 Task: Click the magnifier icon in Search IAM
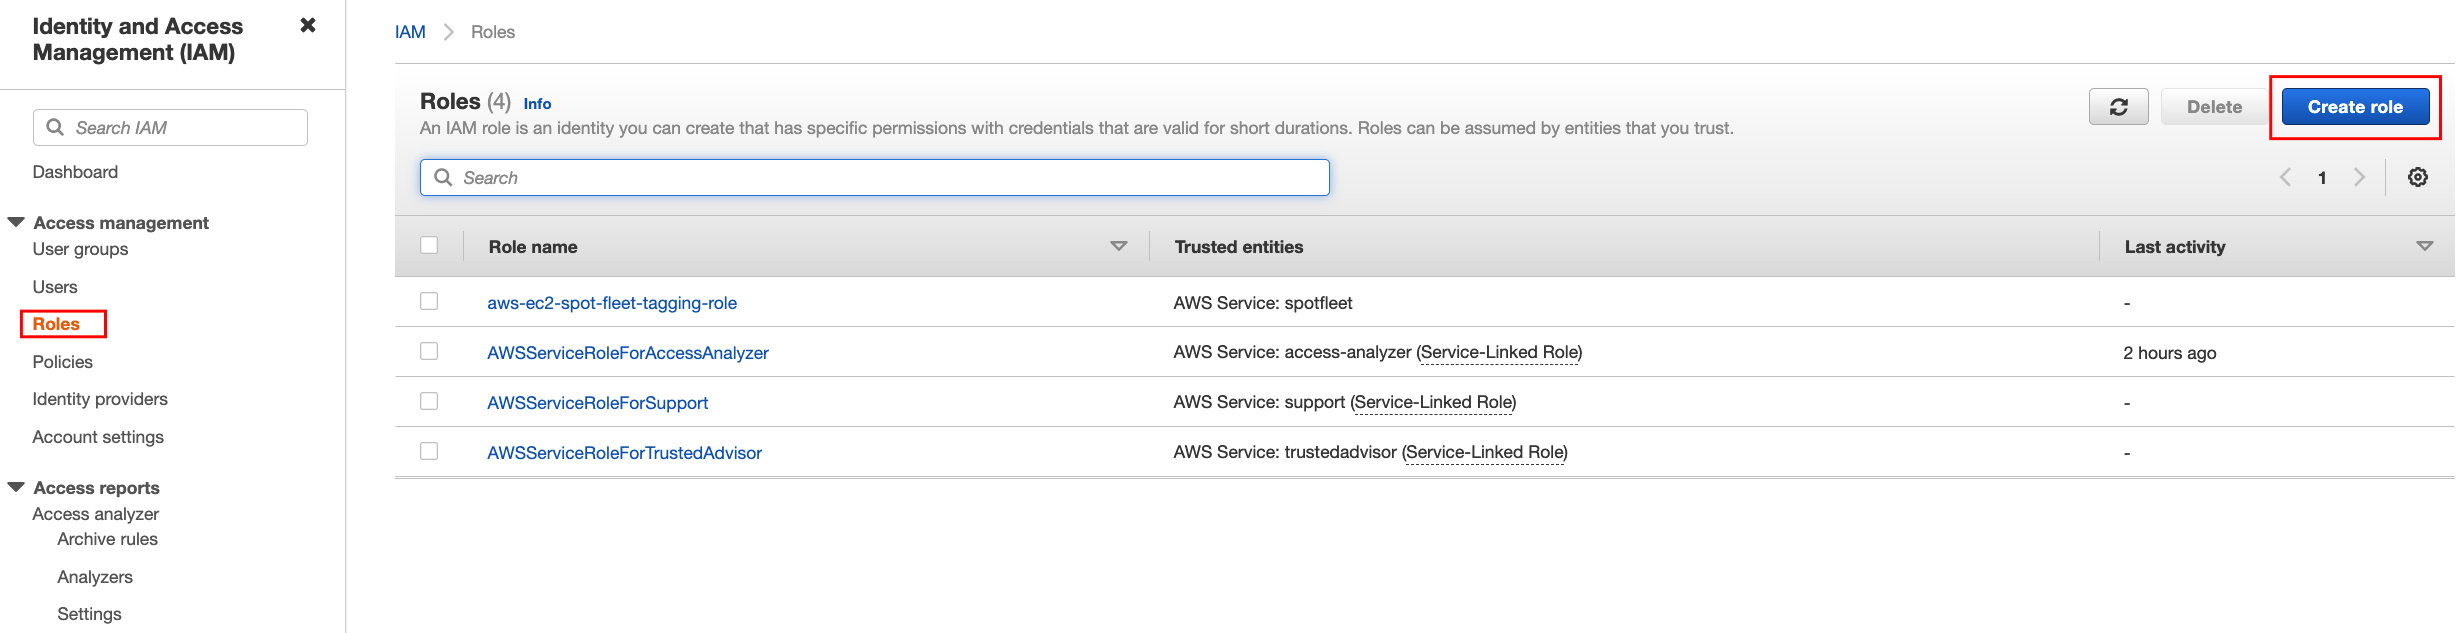click(x=56, y=128)
